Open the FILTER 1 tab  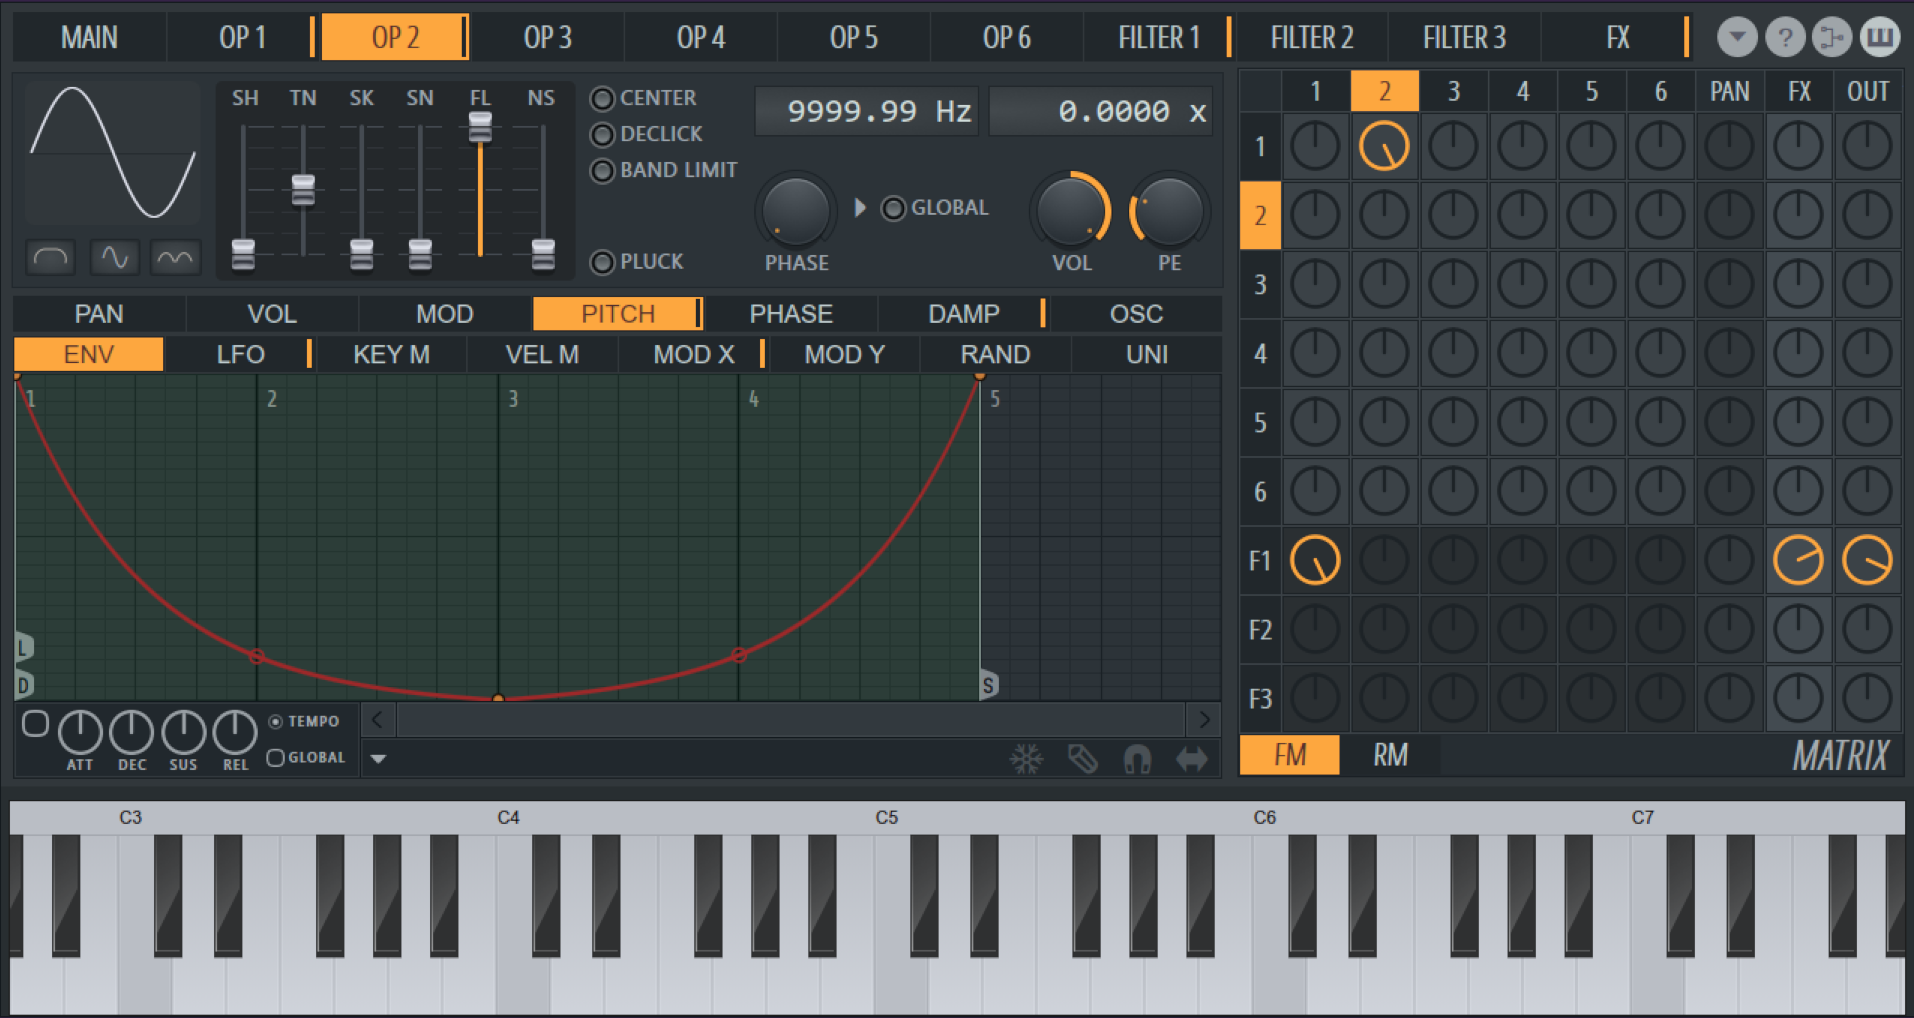1158,38
